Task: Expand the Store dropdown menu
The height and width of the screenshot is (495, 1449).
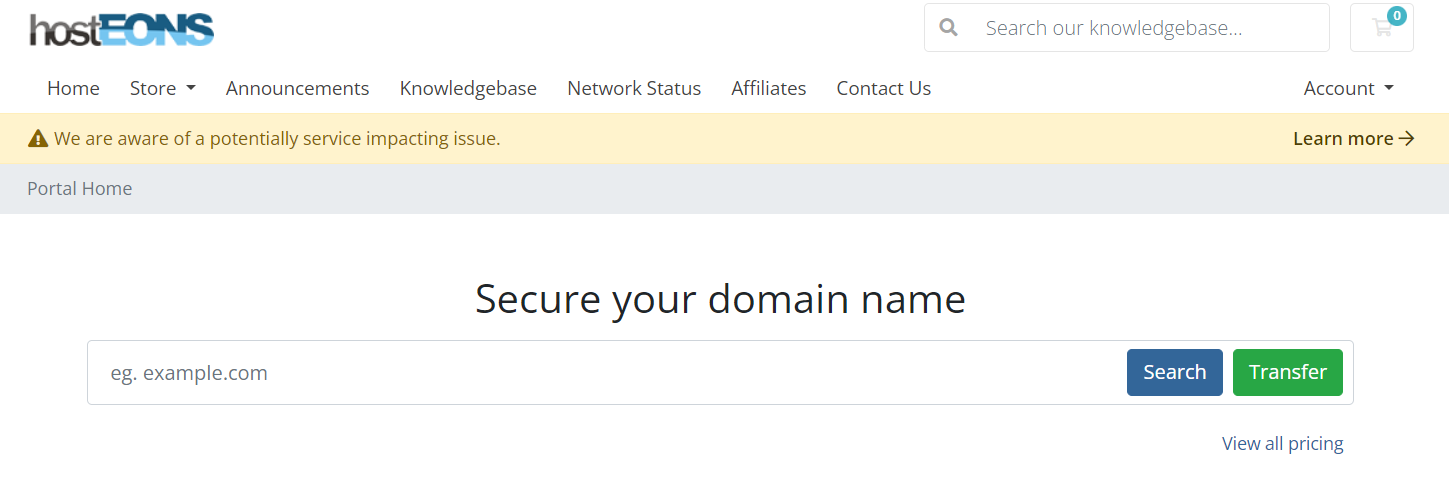Action: tap(163, 88)
